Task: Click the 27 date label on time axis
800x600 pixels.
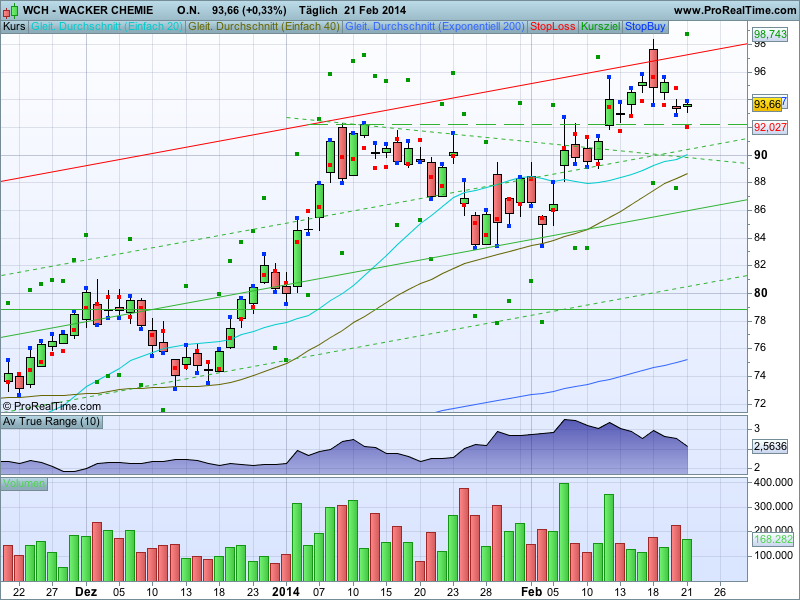Action: (52, 592)
